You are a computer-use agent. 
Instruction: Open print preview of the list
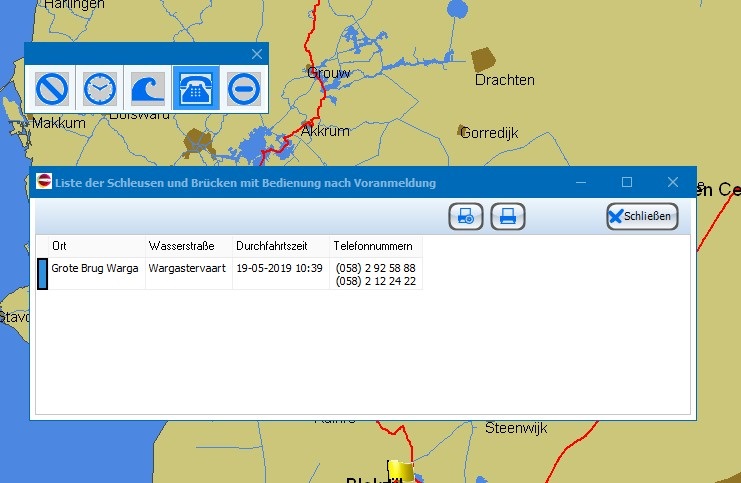point(466,216)
